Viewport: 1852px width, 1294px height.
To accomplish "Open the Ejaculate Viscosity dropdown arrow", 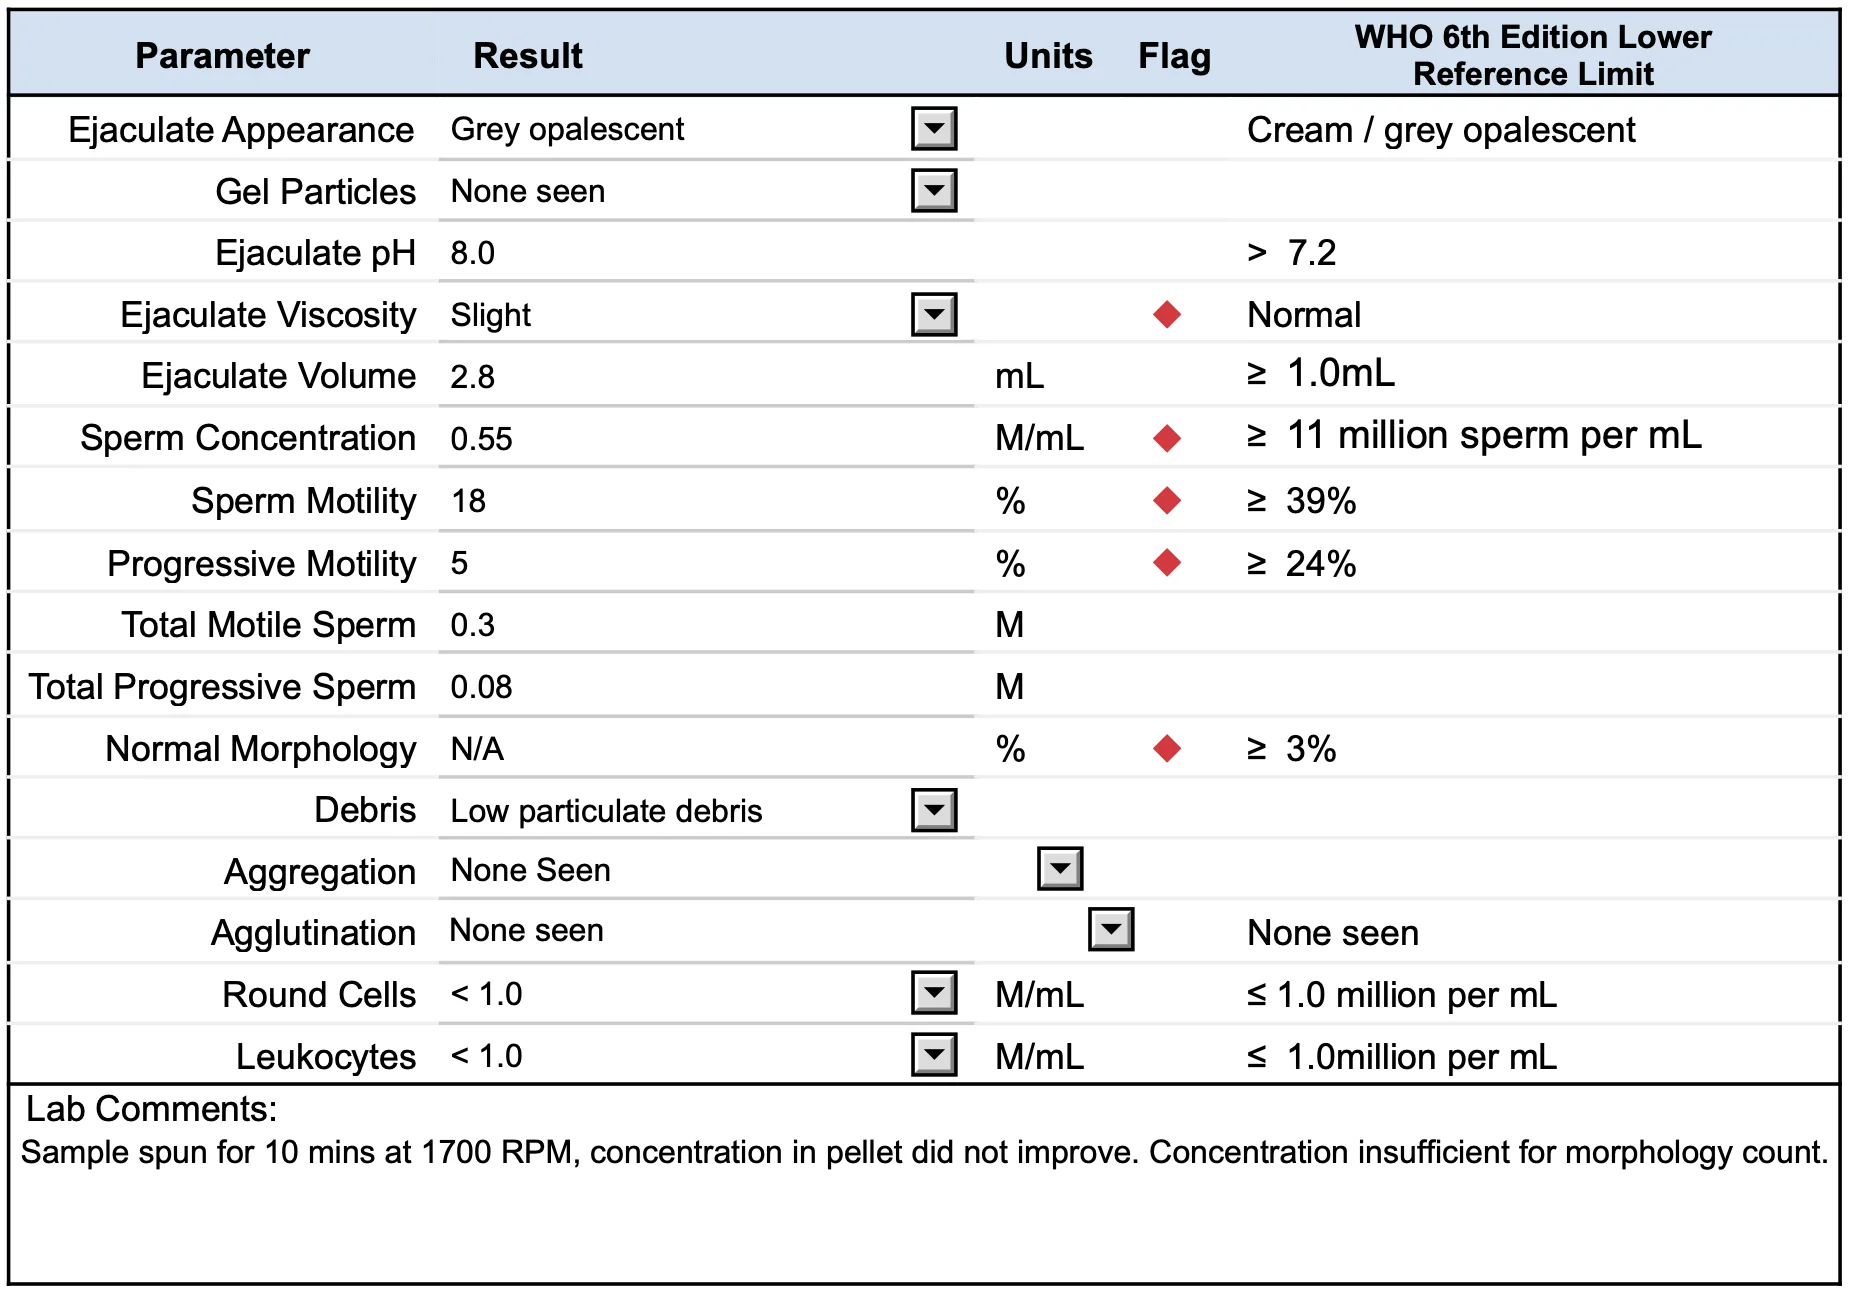I will coord(934,315).
